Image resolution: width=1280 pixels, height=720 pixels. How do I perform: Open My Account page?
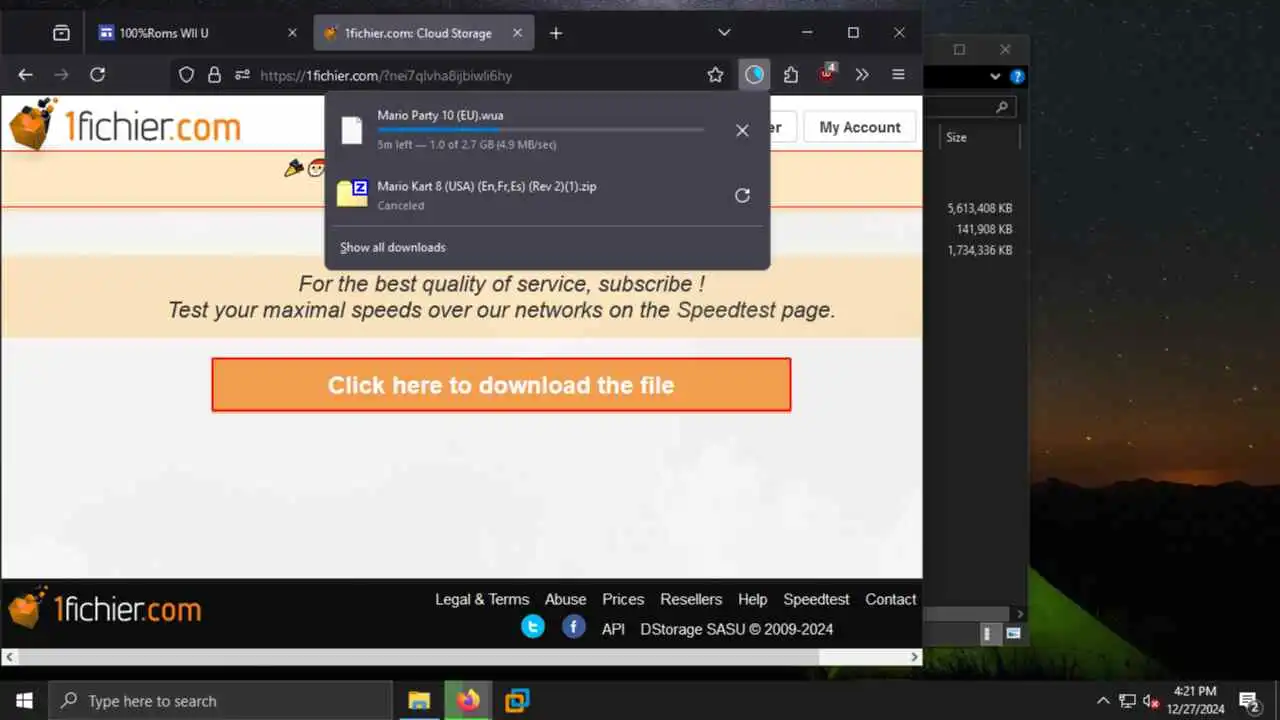pos(860,127)
